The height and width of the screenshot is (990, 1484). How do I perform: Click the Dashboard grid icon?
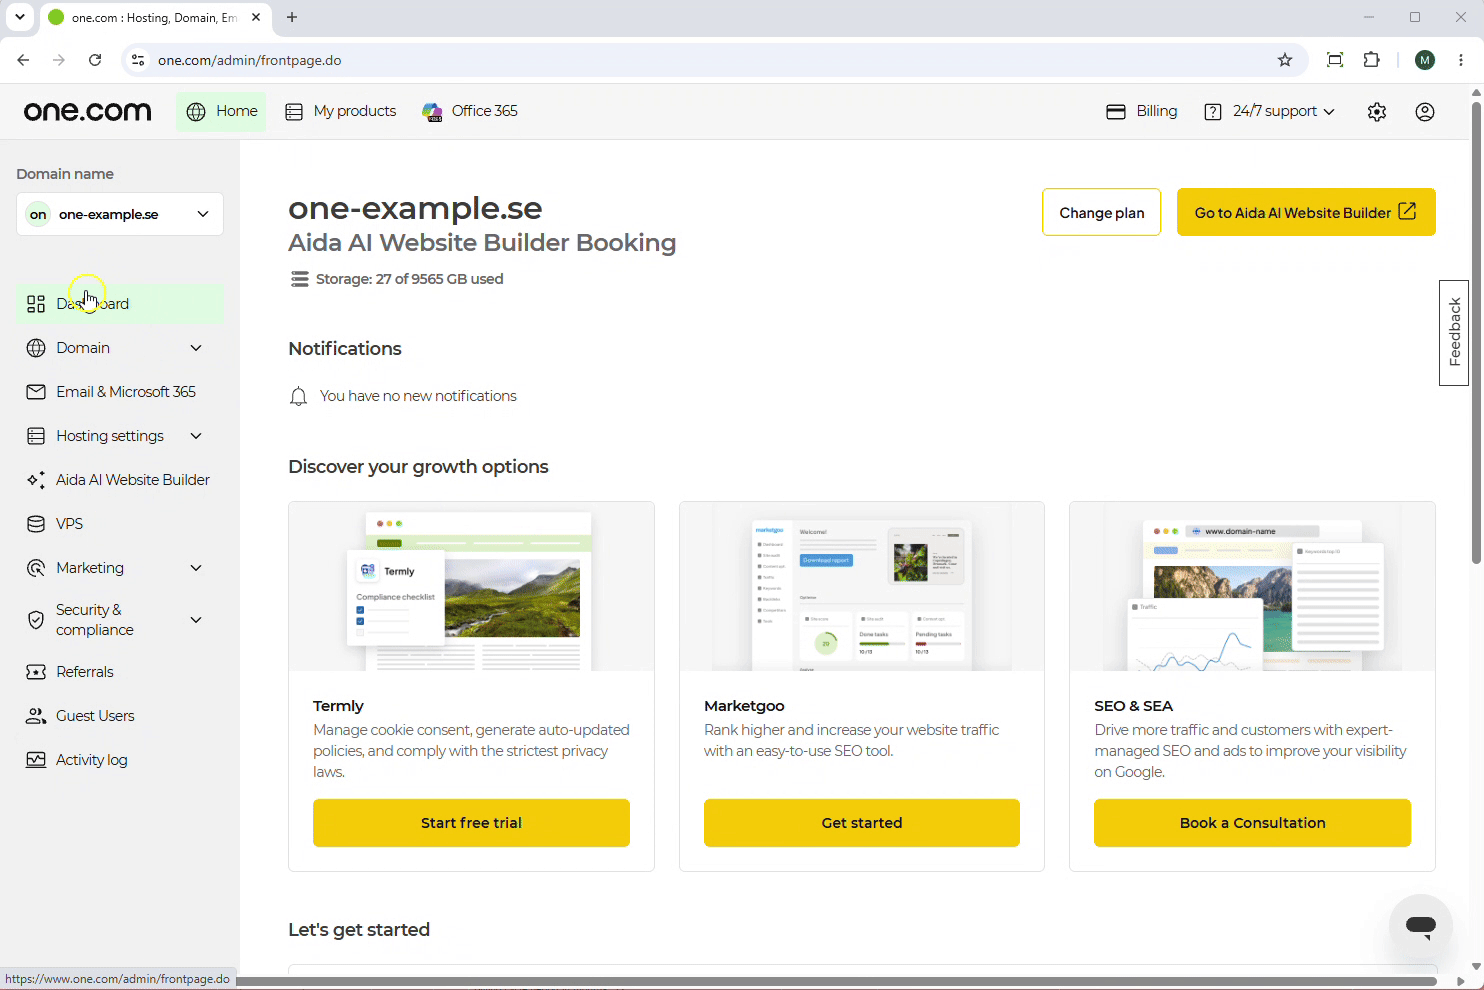[x=36, y=304]
